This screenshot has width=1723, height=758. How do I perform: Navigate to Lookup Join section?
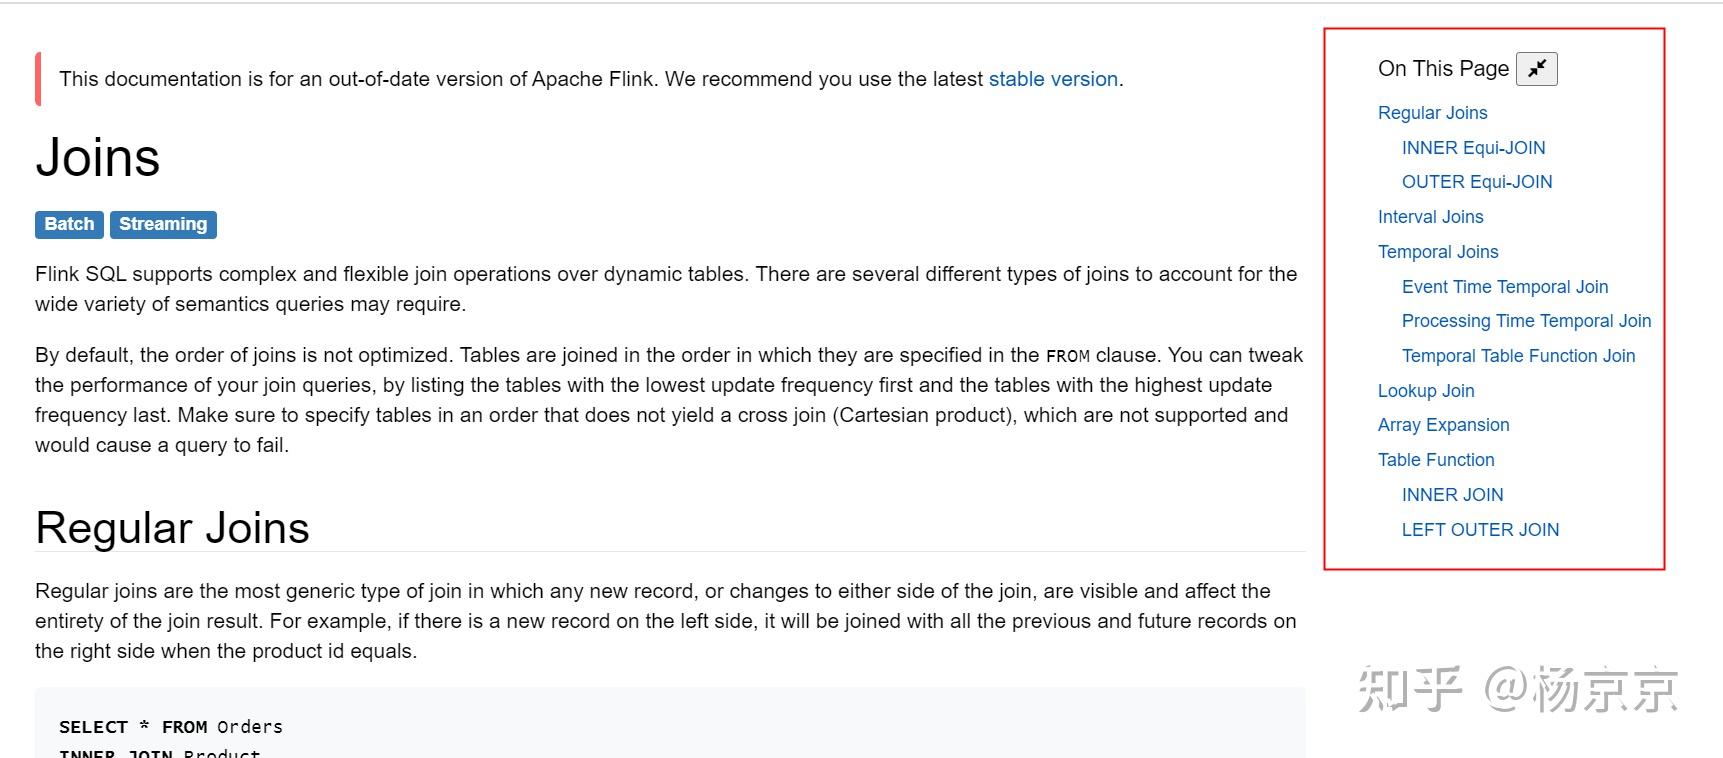coord(1425,391)
